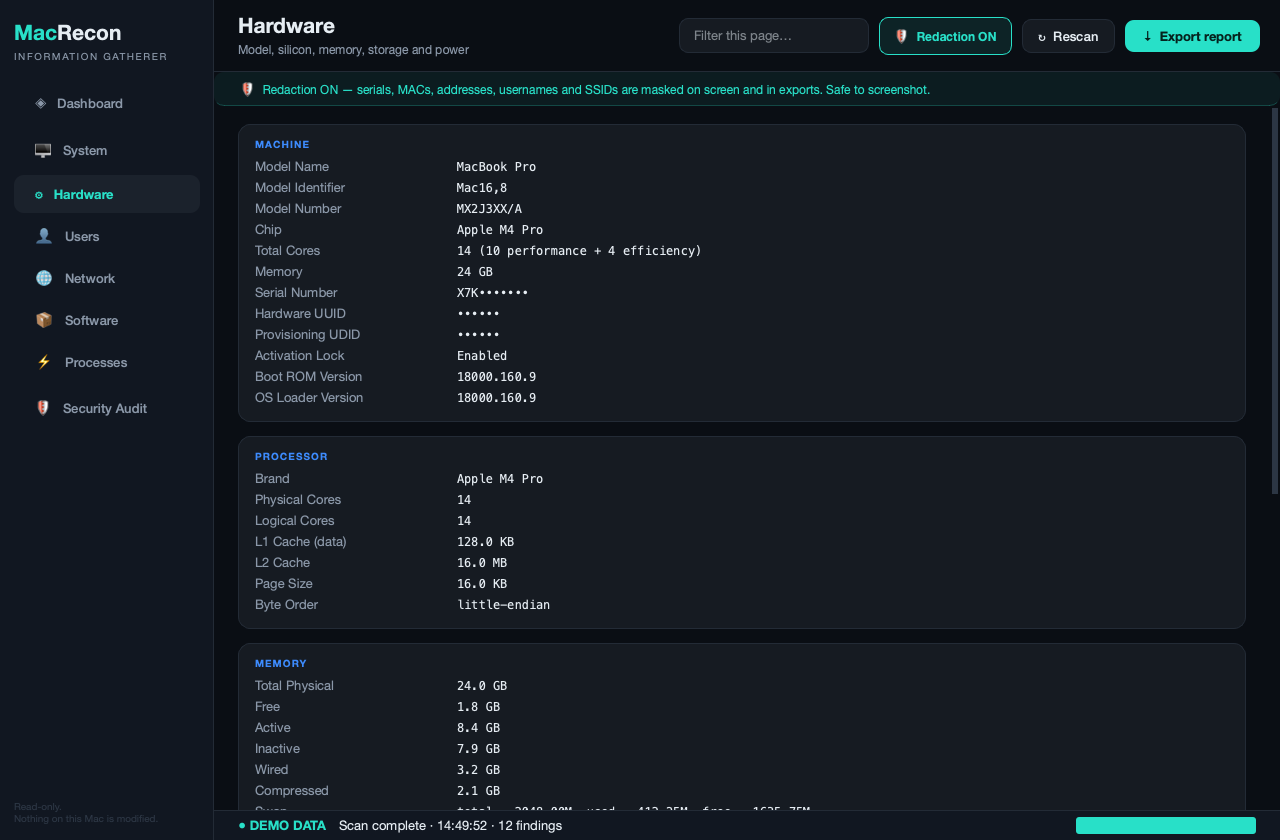The image size is (1280, 840).
Task: Click the 'Model, silicon, memory, storage and power' subtitle
Action: [x=353, y=50]
